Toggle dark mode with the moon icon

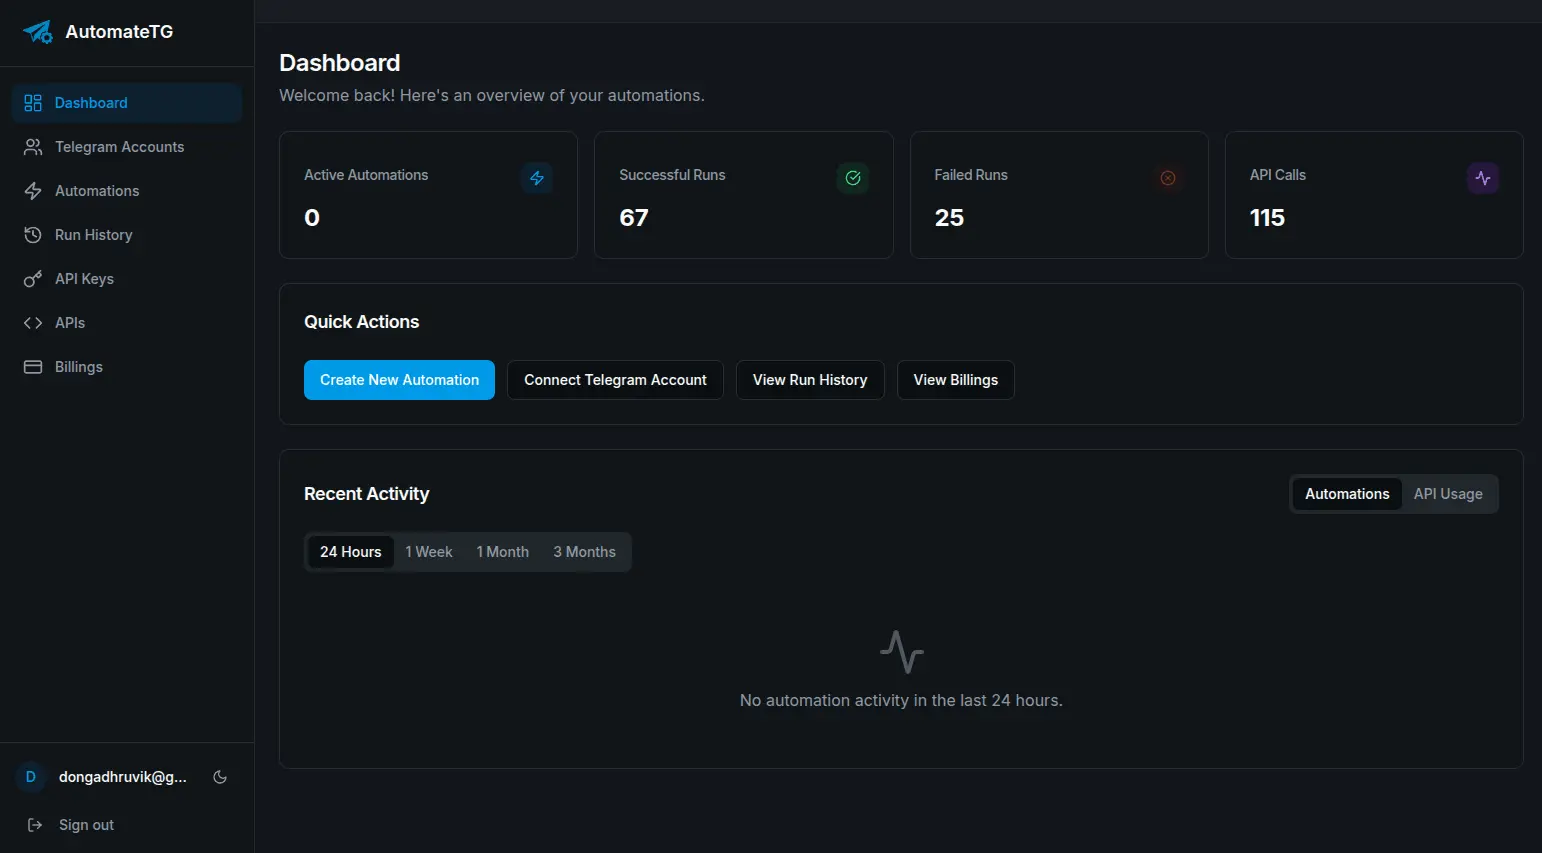click(x=220, y=777)
